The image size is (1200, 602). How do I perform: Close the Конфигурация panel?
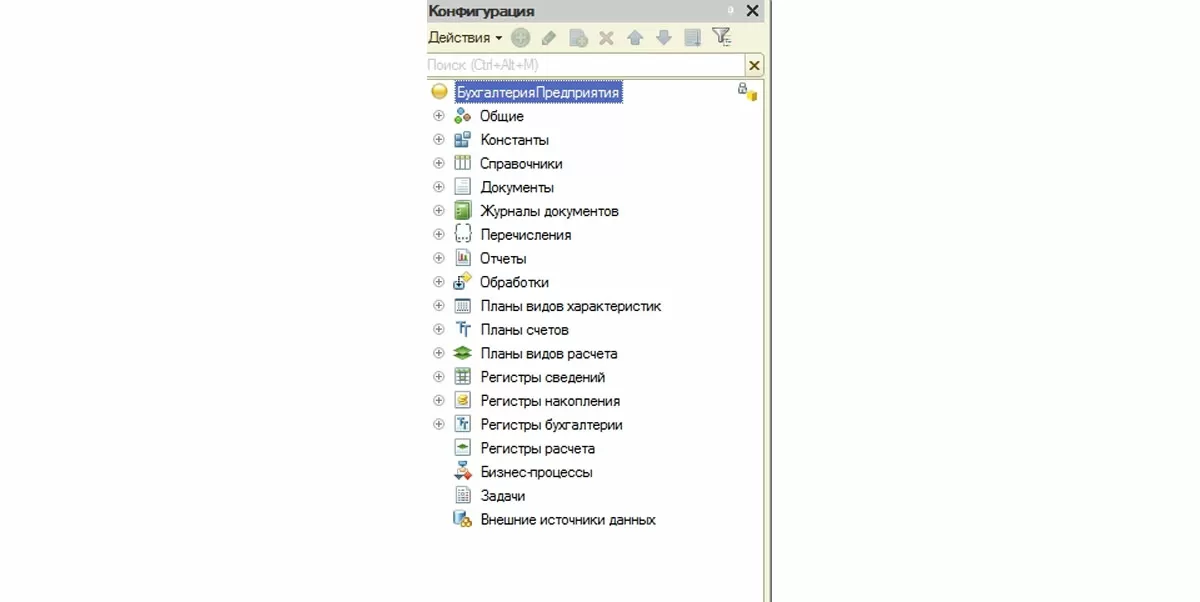click(752, 11)
